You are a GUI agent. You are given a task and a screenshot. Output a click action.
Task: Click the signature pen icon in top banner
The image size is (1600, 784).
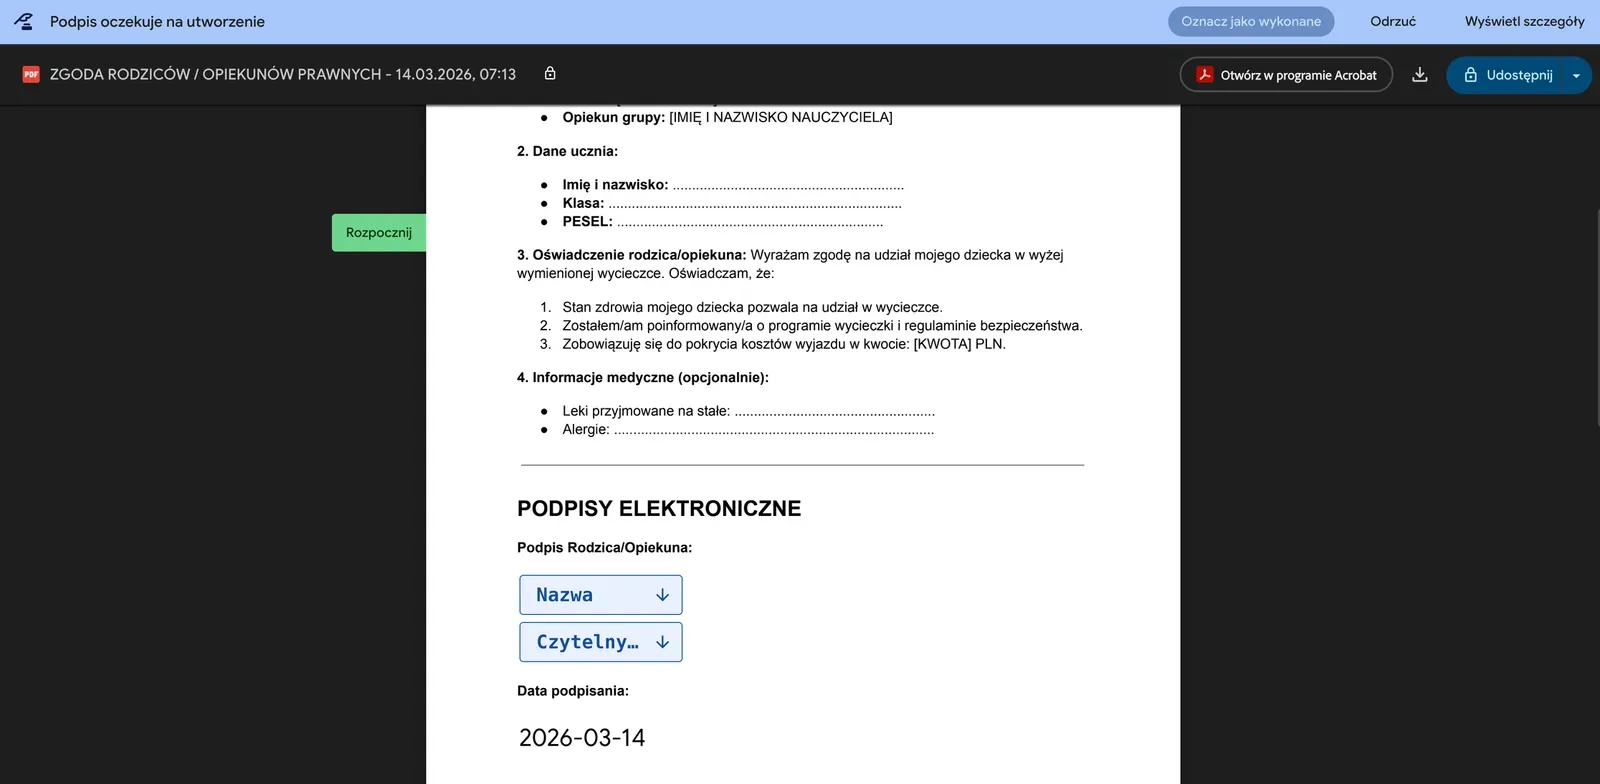pyautogui.click(x=23, y=21)
